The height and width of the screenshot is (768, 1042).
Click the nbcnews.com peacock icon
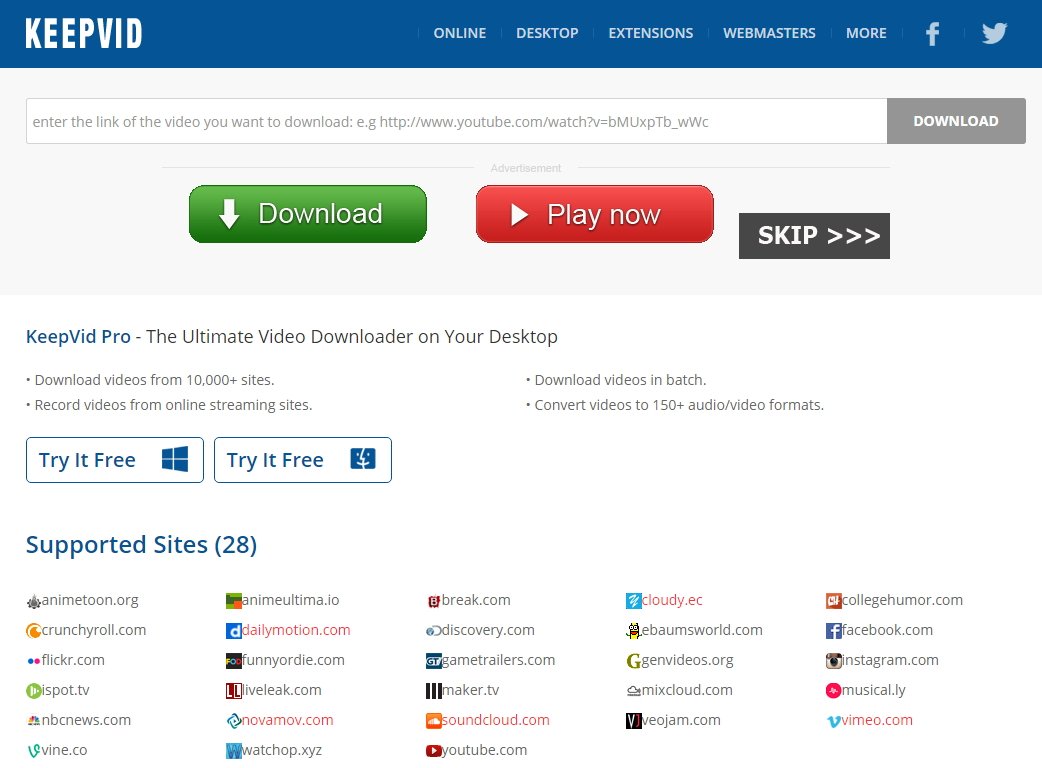33,721
